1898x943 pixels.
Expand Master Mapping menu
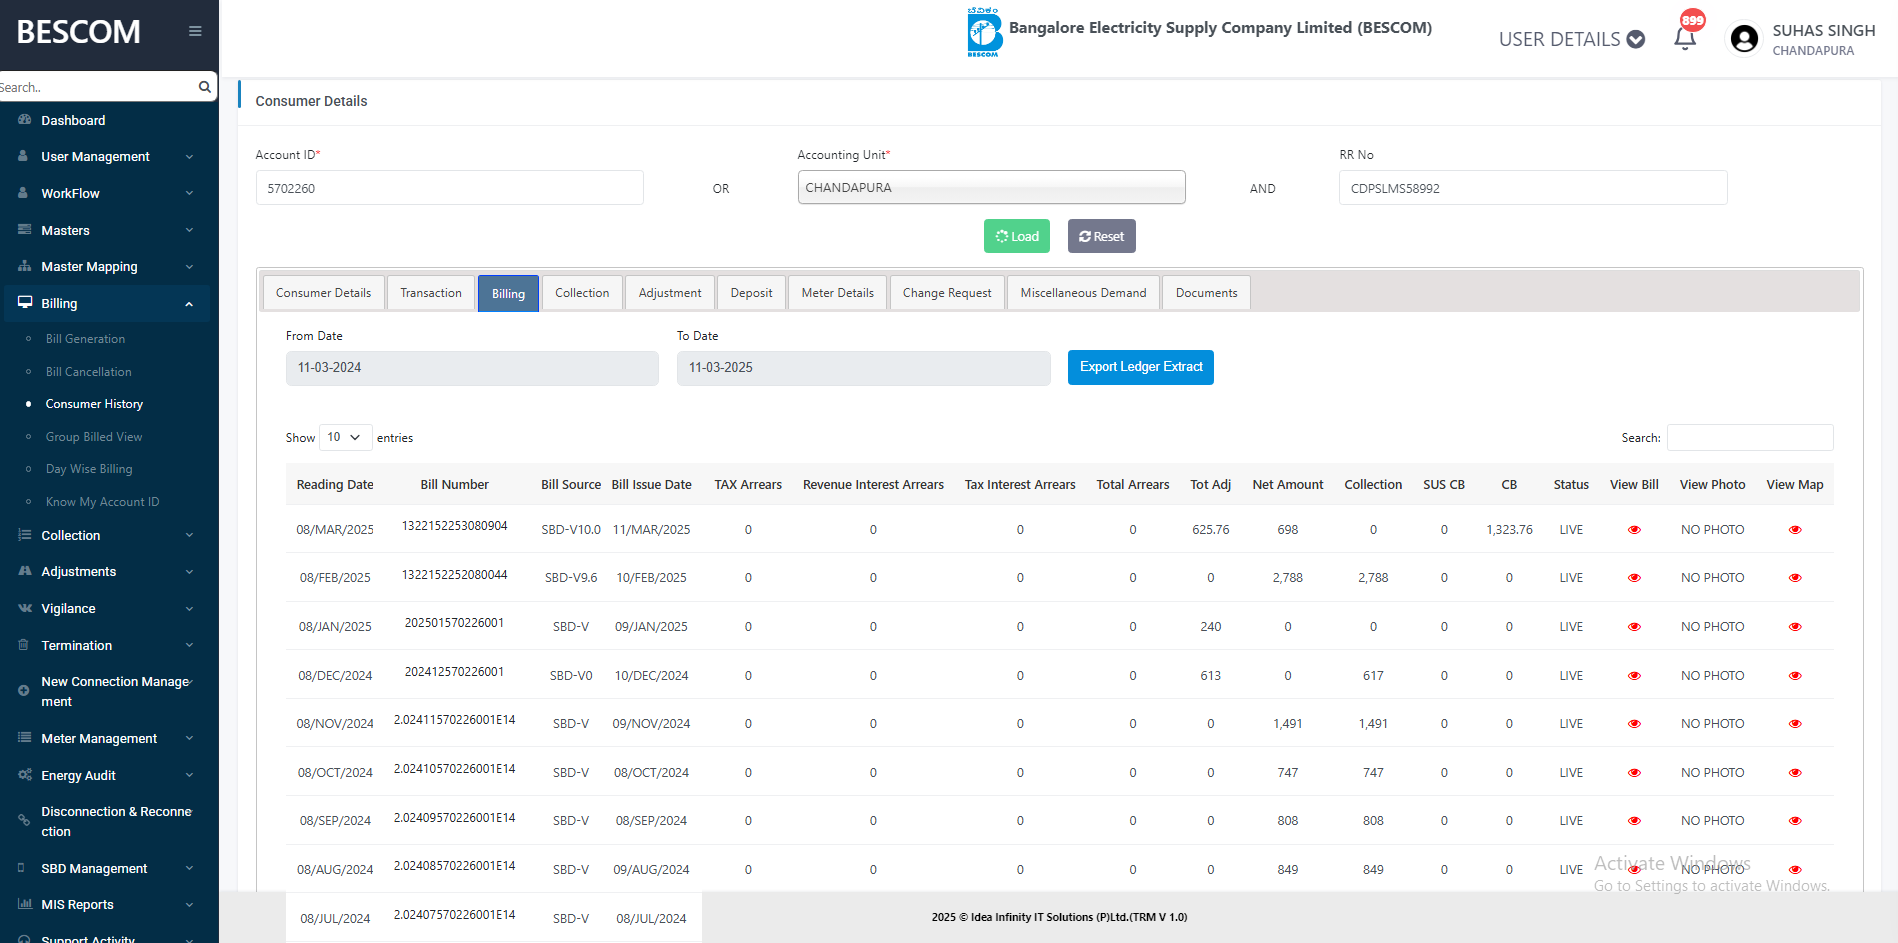109,267
